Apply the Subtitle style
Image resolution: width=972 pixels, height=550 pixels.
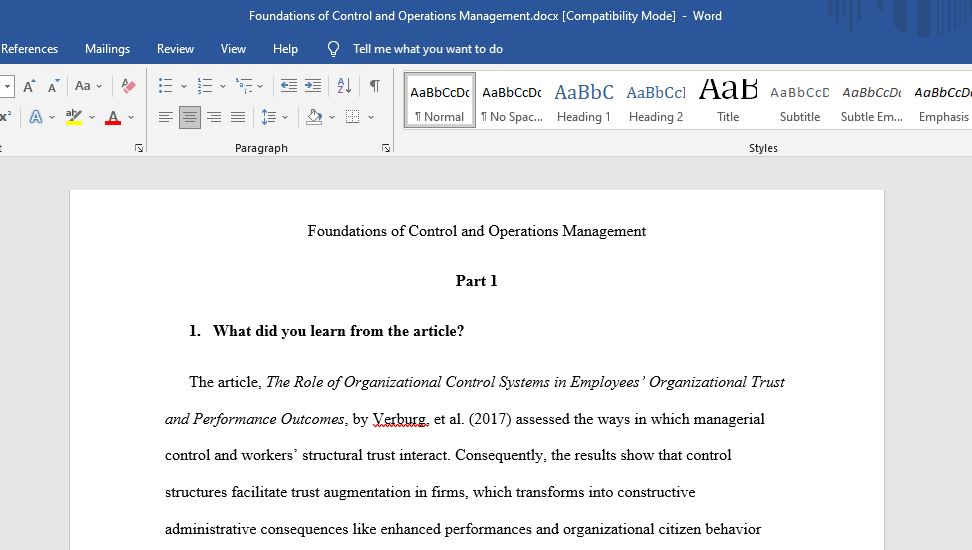click(x=800, y=100)
